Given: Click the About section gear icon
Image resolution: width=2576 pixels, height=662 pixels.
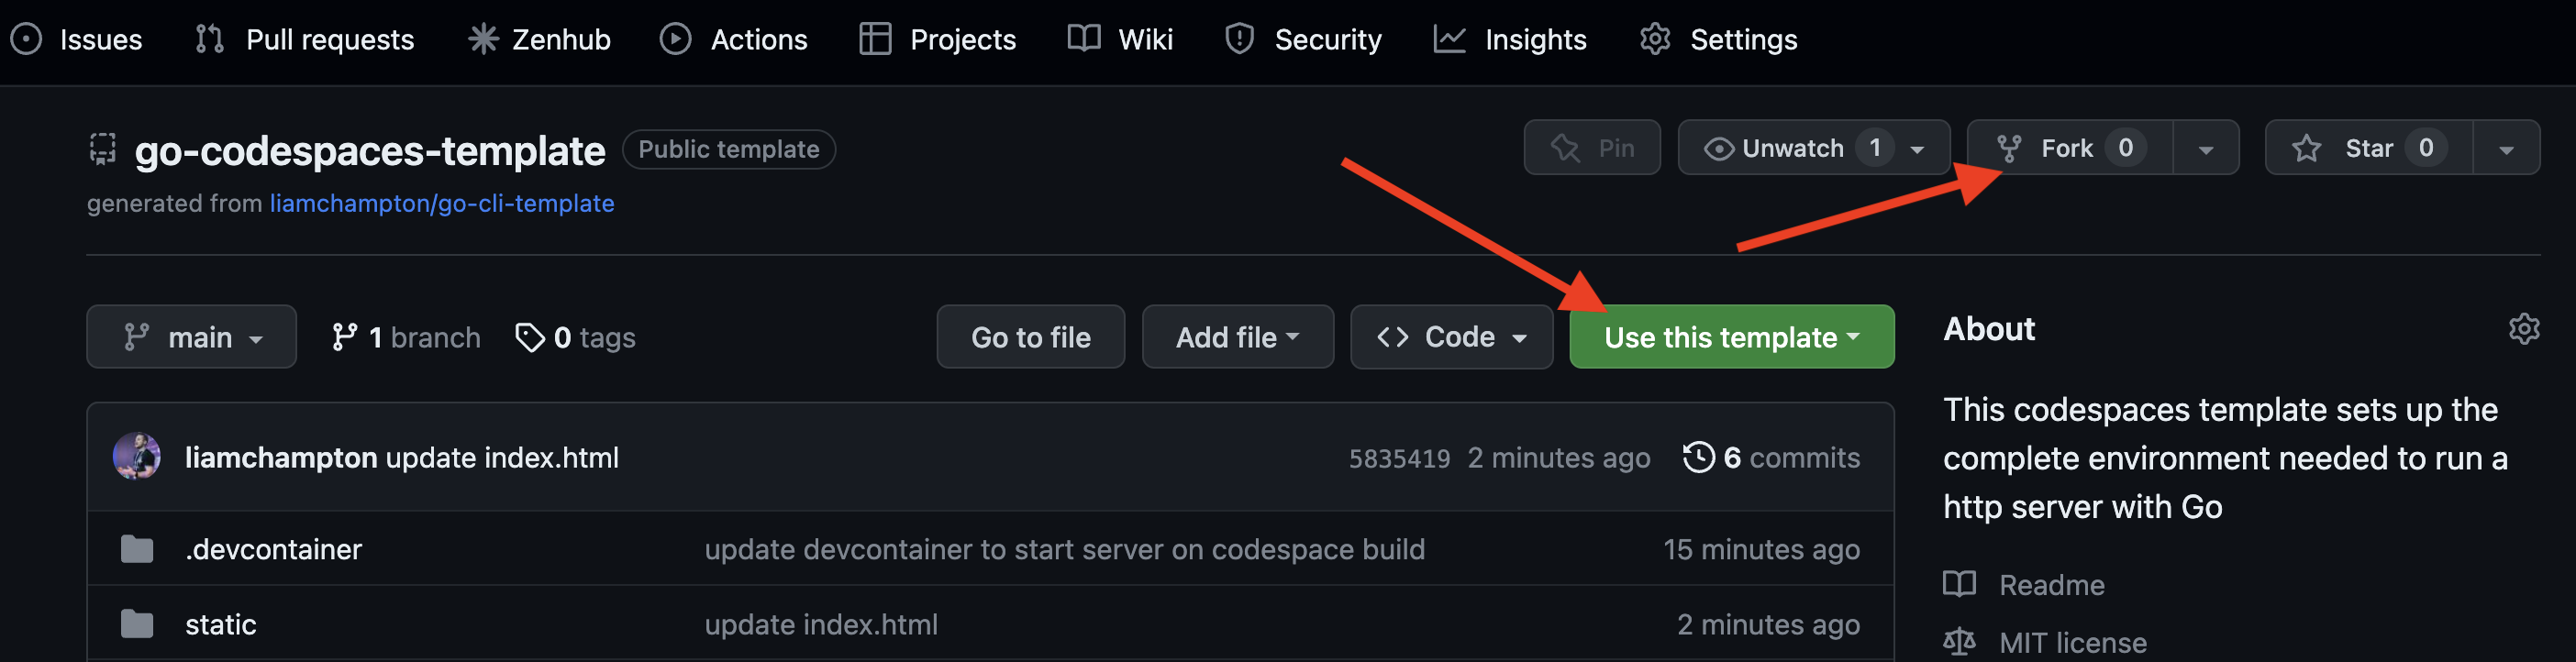Looking at the screenshot, I should pos(2524,329).
